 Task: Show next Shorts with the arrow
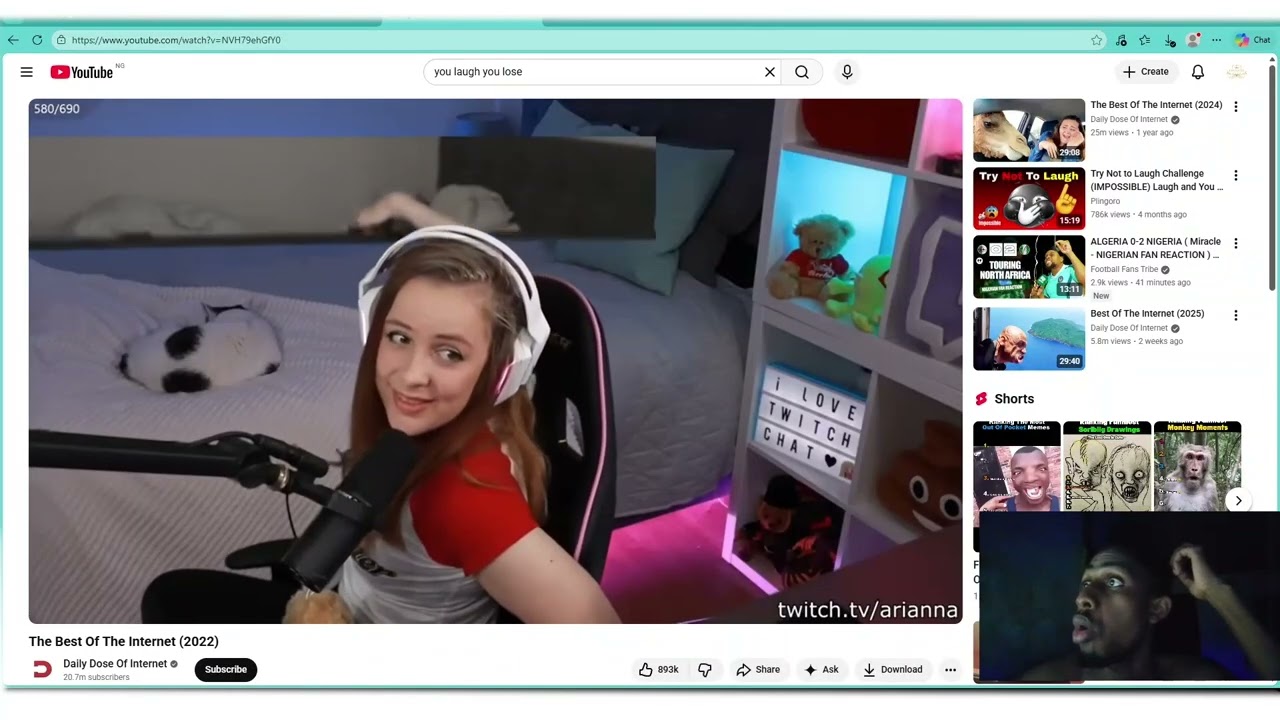pos(1238,501)
